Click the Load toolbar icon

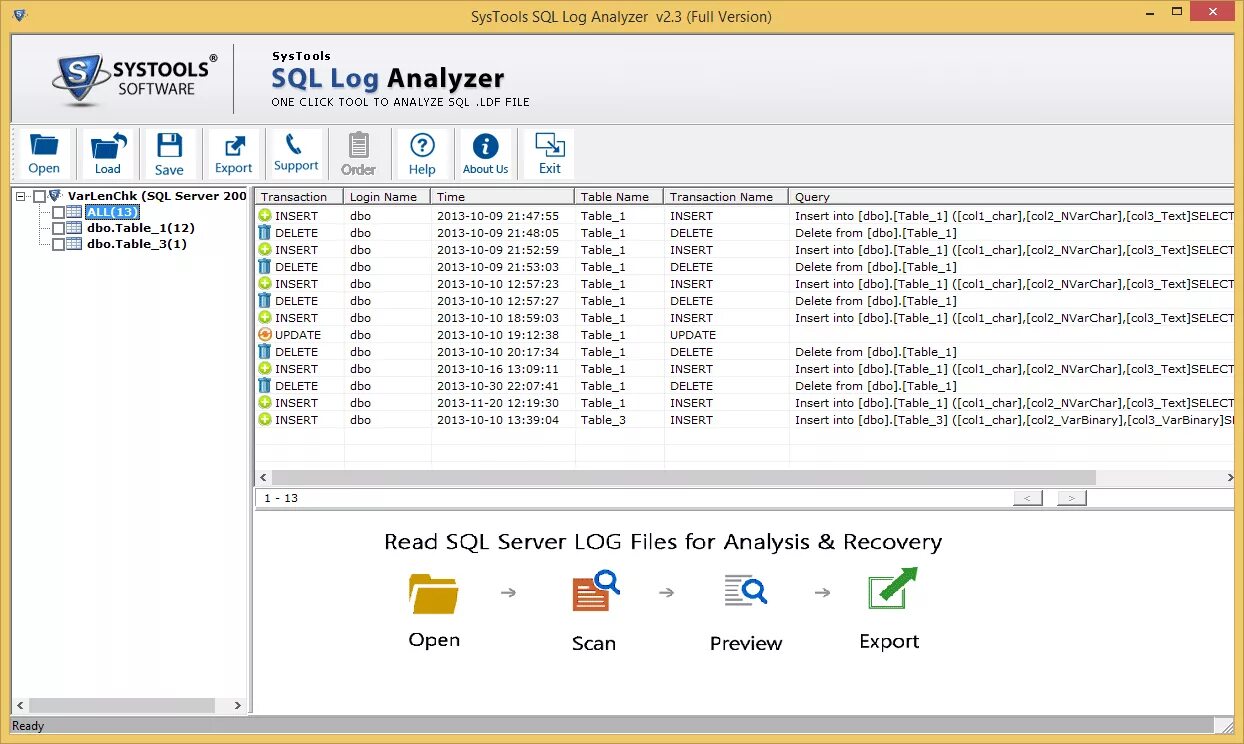tap(108, 154)
